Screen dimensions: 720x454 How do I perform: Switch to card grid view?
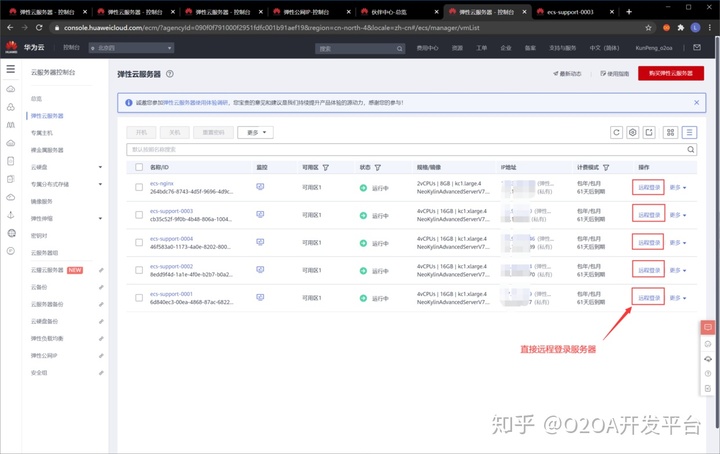pos(670,132)
